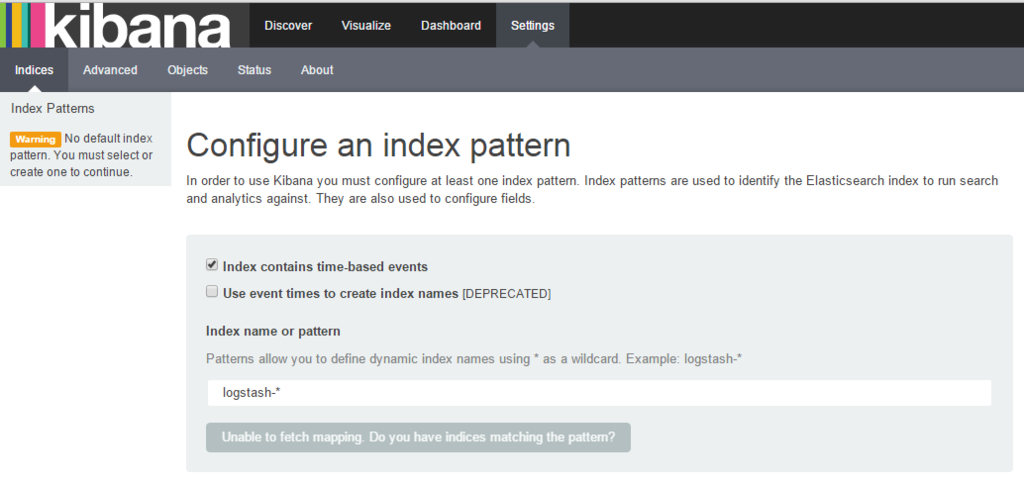The height and width of the screenshot is (487, 1024).
Task: Focus the index name or pattern field
Action: [600, 393]
